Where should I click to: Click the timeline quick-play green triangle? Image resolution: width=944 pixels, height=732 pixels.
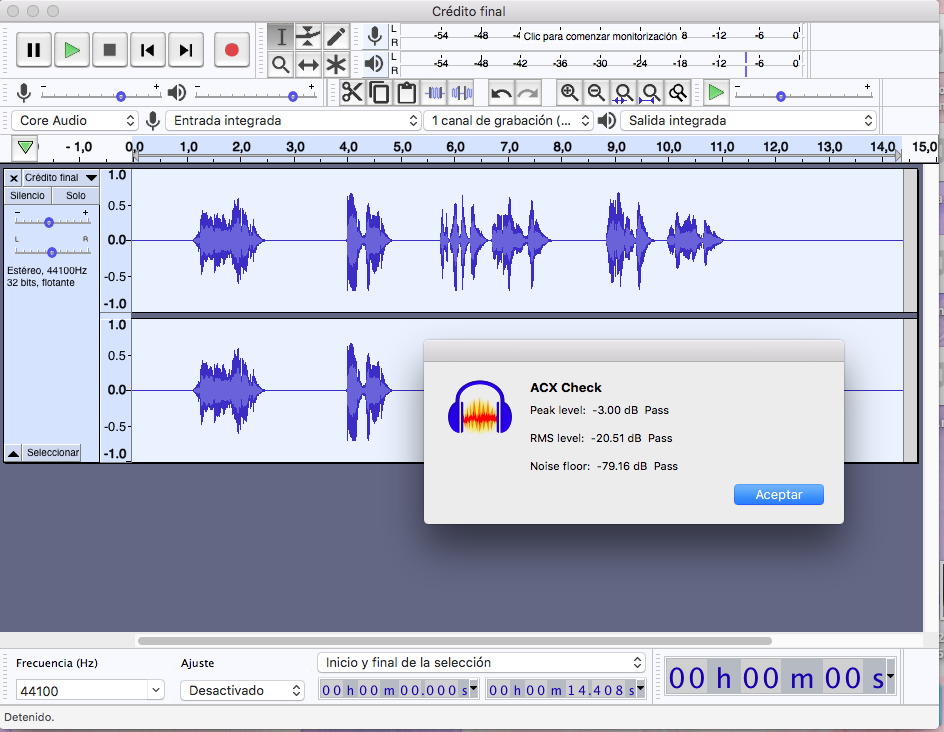click(25, 147)
